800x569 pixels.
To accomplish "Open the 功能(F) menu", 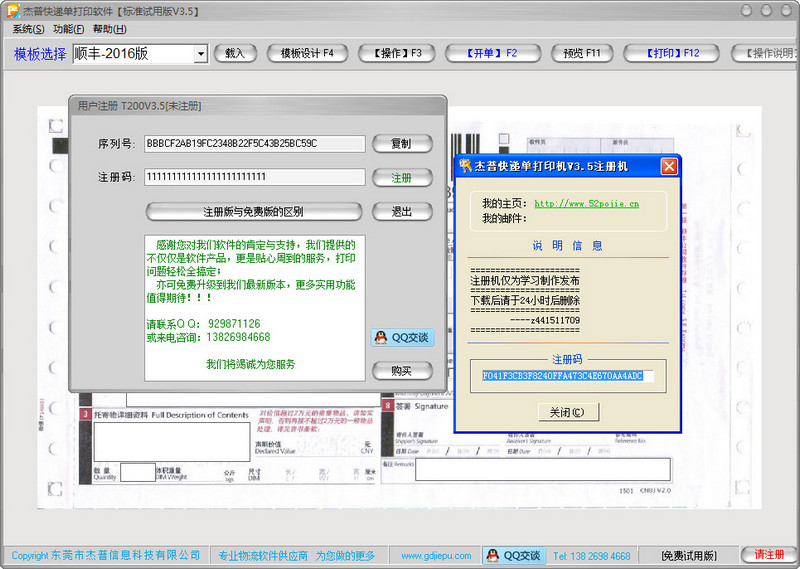I will click(x=68, y=29).
